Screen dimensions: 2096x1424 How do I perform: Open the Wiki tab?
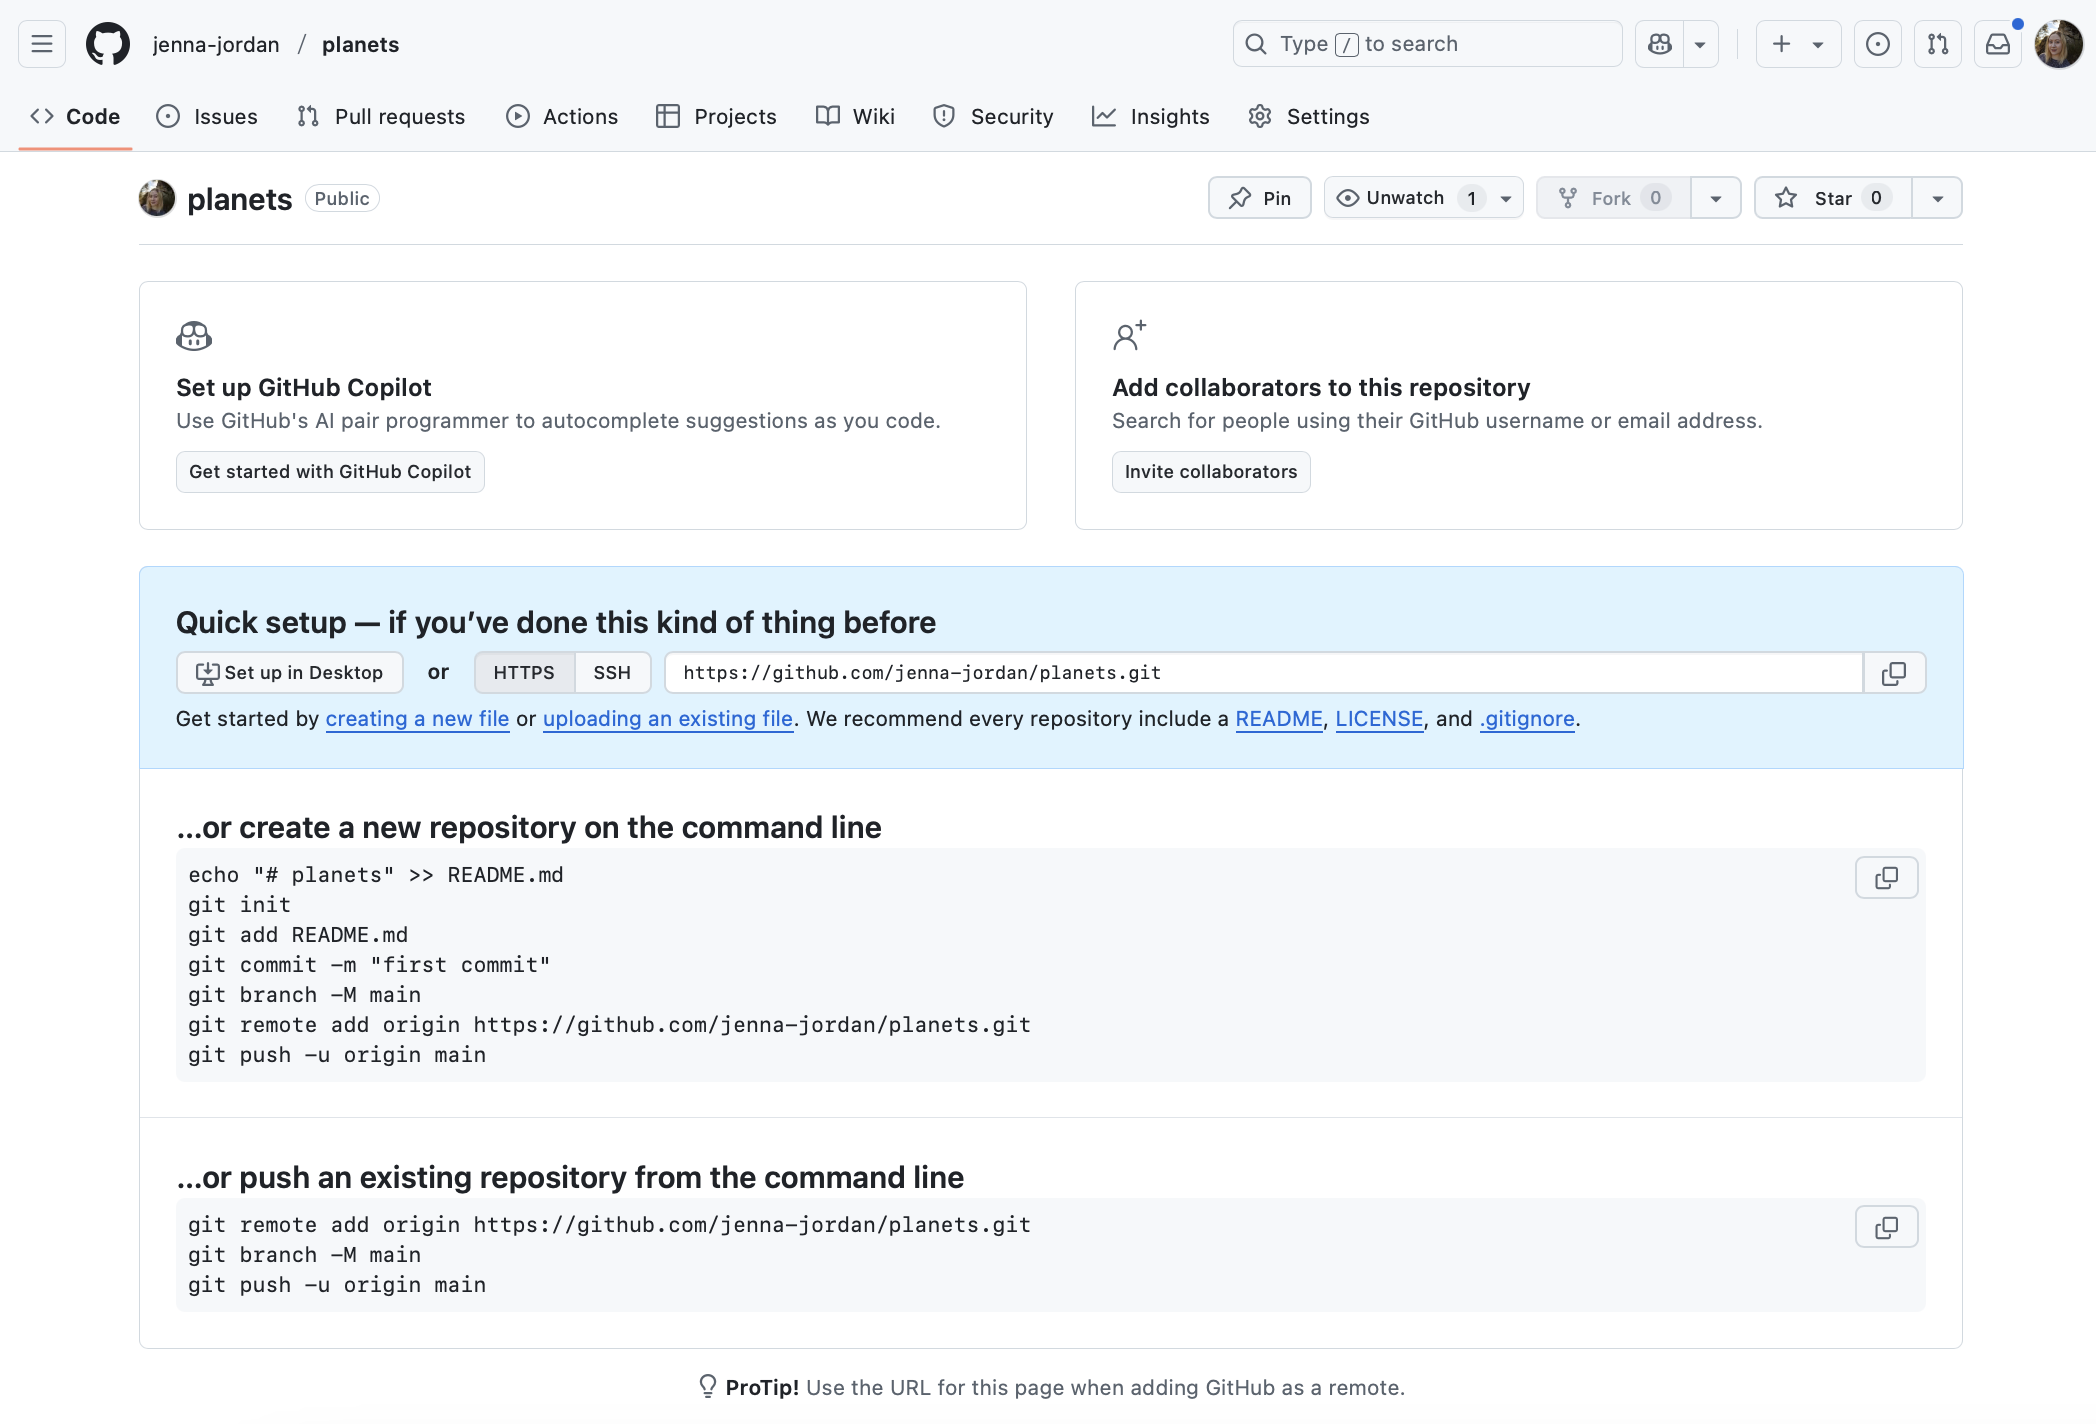click(x=855, y=116)
